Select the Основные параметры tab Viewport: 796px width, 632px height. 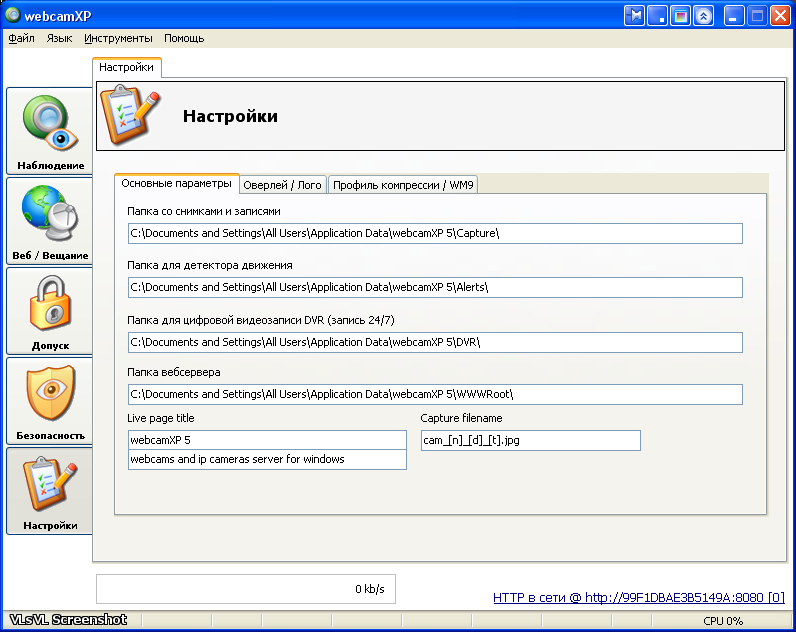(x=176, y=183)
